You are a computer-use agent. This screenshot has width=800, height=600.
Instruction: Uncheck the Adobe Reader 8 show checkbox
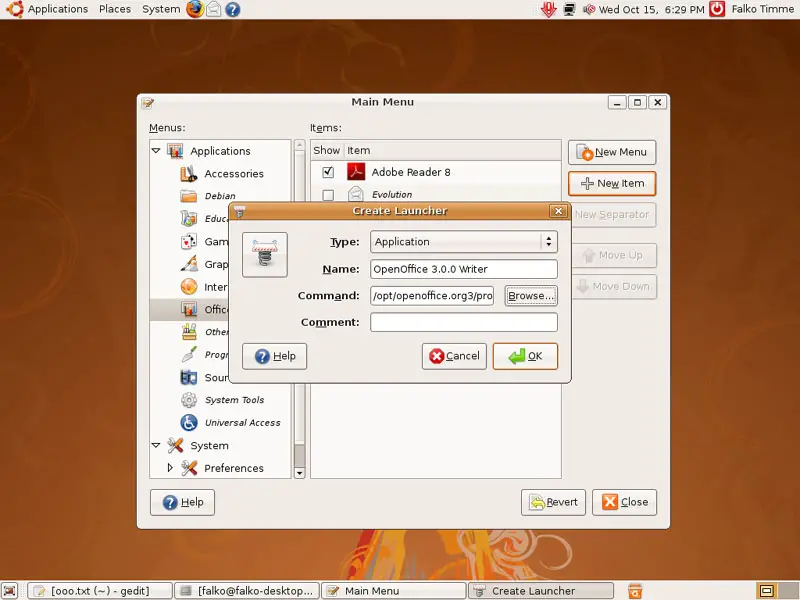pos(328,172)
